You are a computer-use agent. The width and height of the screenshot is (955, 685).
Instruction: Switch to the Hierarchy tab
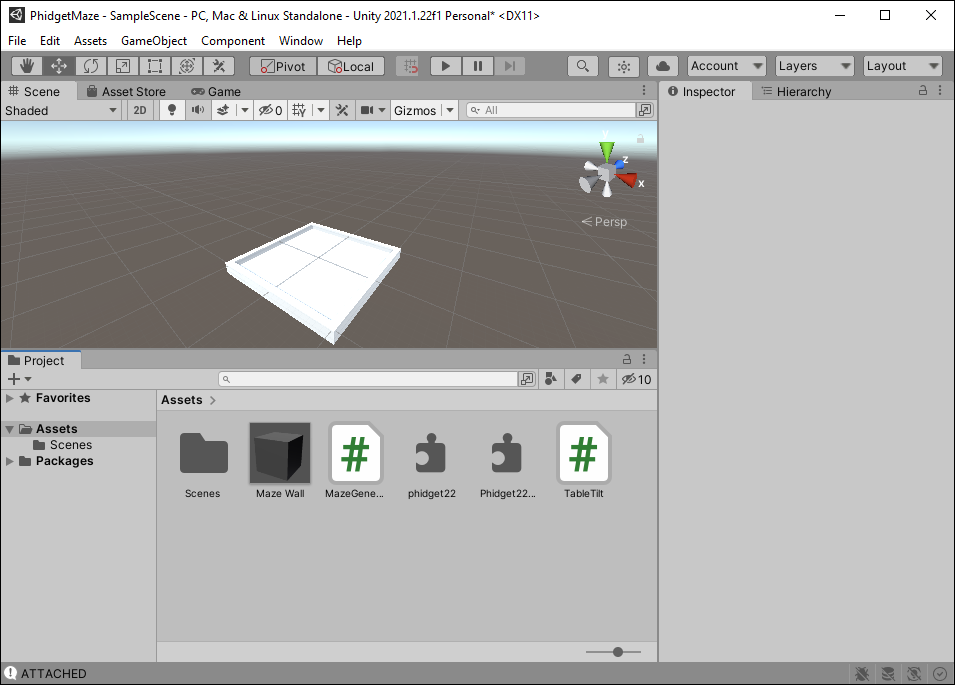pyautogui.click(x=797, y=91)
